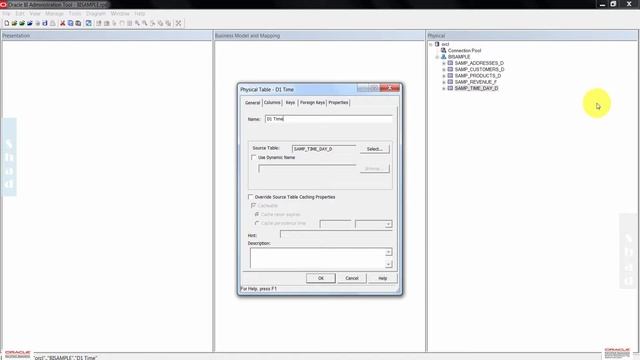Click the yellow Open Offline folder icon
Viewport: 640px width, 360px height.
pos(14,23)
